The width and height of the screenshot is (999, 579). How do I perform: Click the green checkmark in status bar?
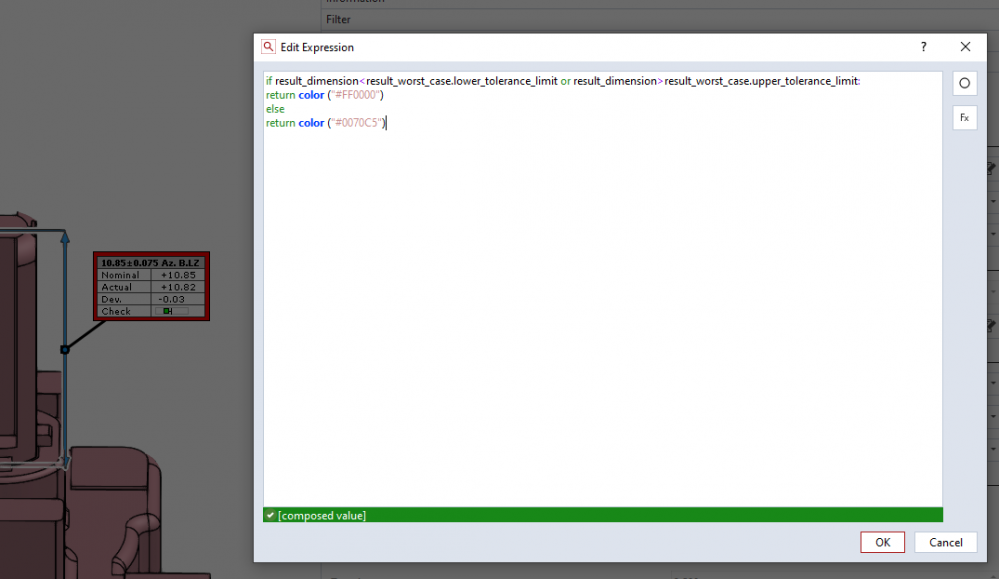[270, 515]
